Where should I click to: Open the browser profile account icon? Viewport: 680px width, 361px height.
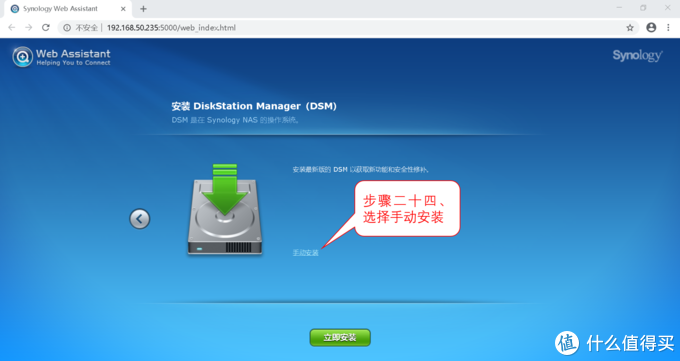pyautogui.click(x=651, y=27)
